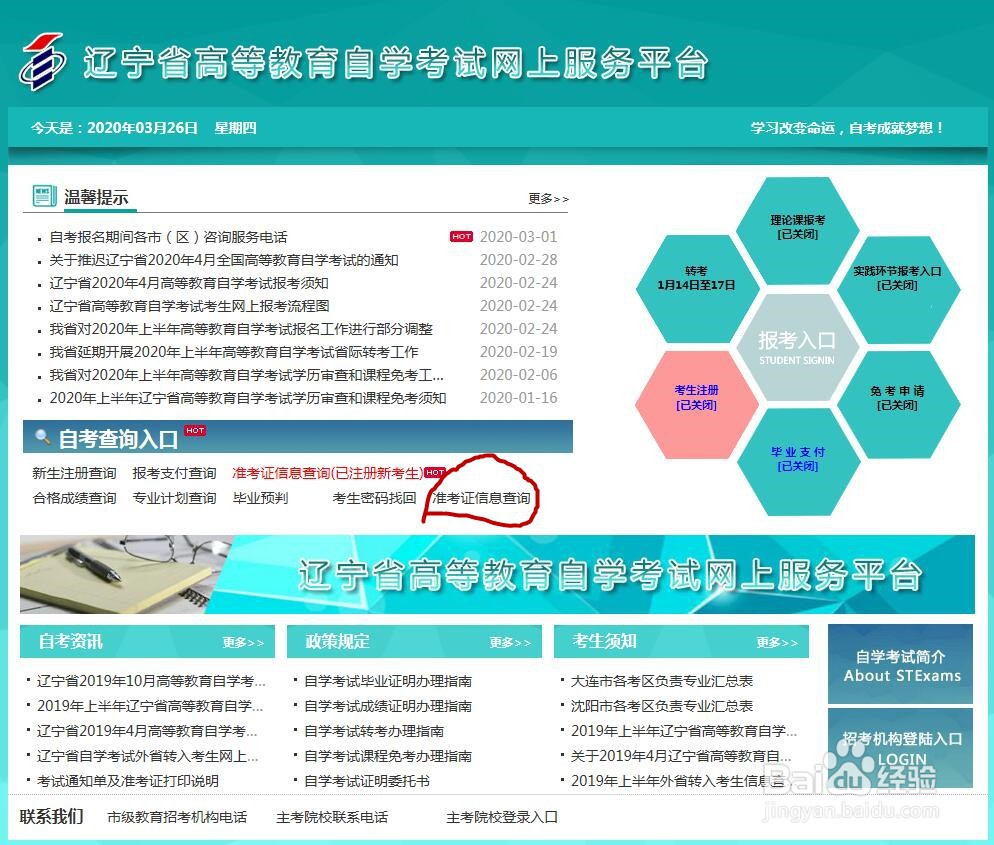994x845 pixels.
Task: Open 关于2019年4月辽宁省高等教育自... notice
Action: tap(681, 756)
